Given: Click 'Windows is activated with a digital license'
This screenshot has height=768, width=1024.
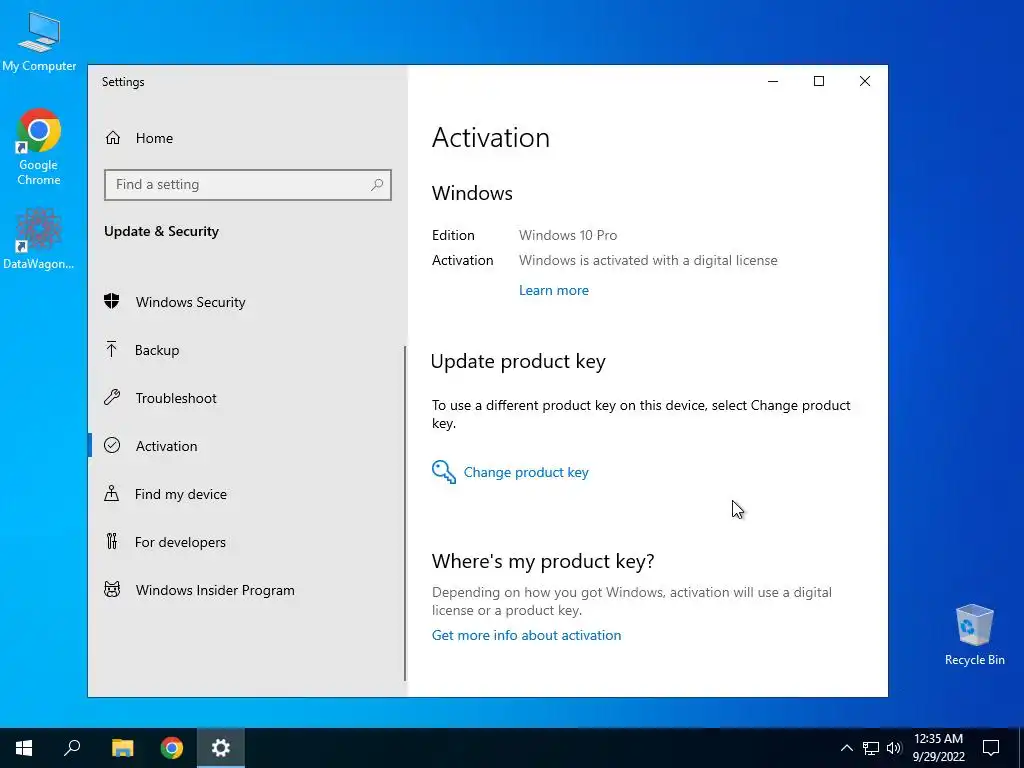Looking at the screenshot, I should (648, 260).
